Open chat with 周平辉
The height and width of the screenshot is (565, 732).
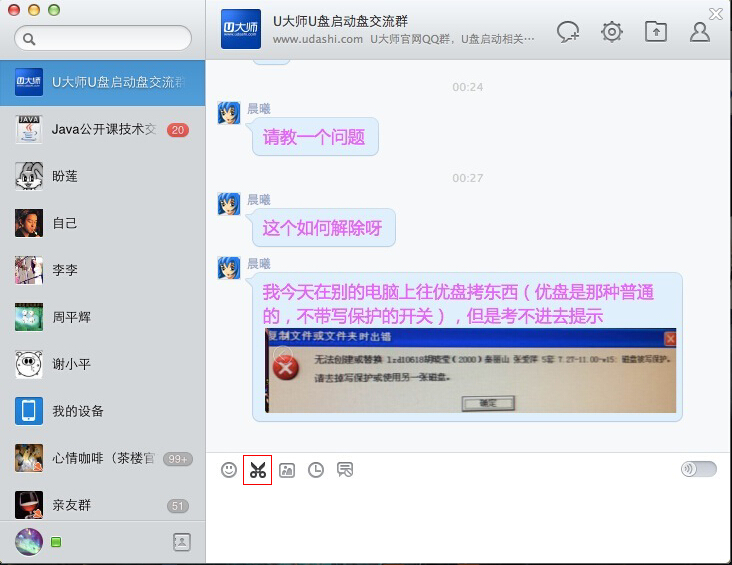[x=103, y=317]
